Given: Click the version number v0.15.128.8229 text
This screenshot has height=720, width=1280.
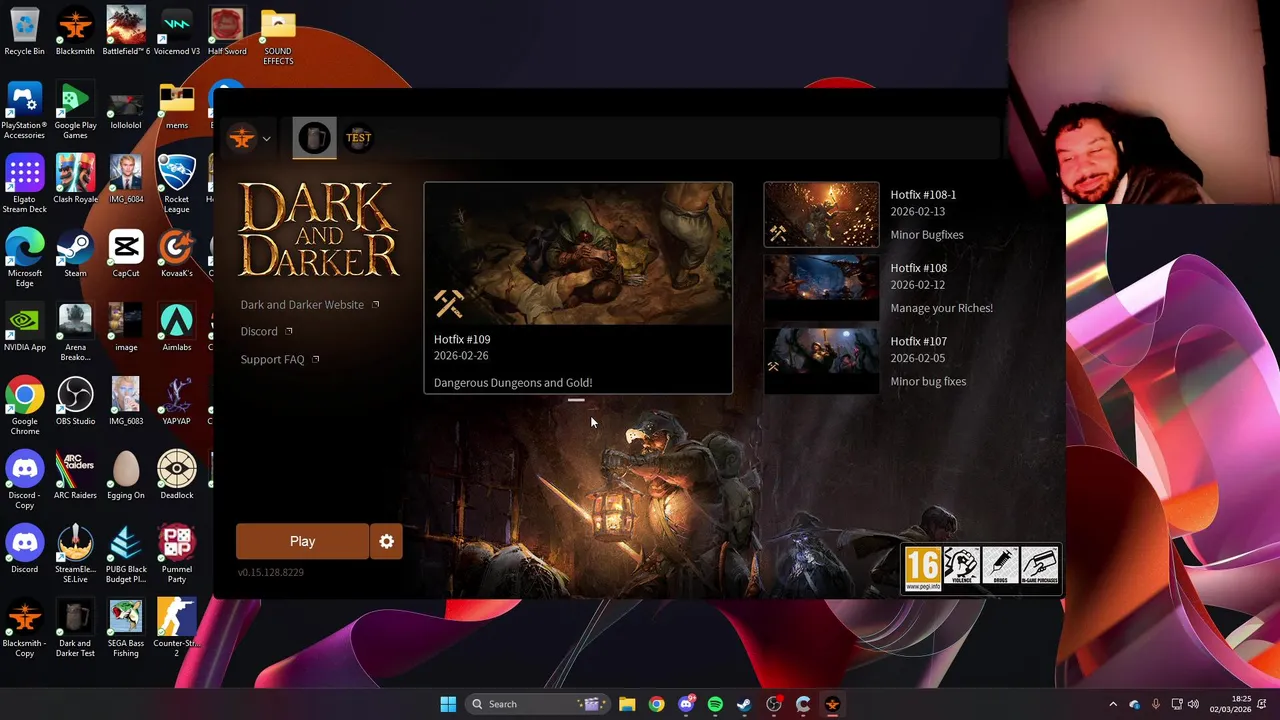Looking at the screenshot, I should [x=271, y=572].
